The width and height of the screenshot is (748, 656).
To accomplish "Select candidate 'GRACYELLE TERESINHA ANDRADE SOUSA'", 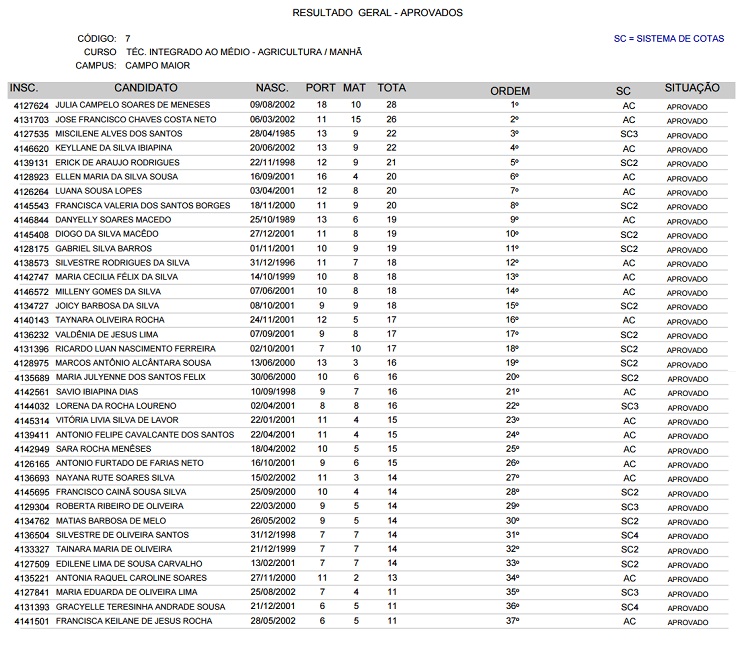I will tap(141, 607).
